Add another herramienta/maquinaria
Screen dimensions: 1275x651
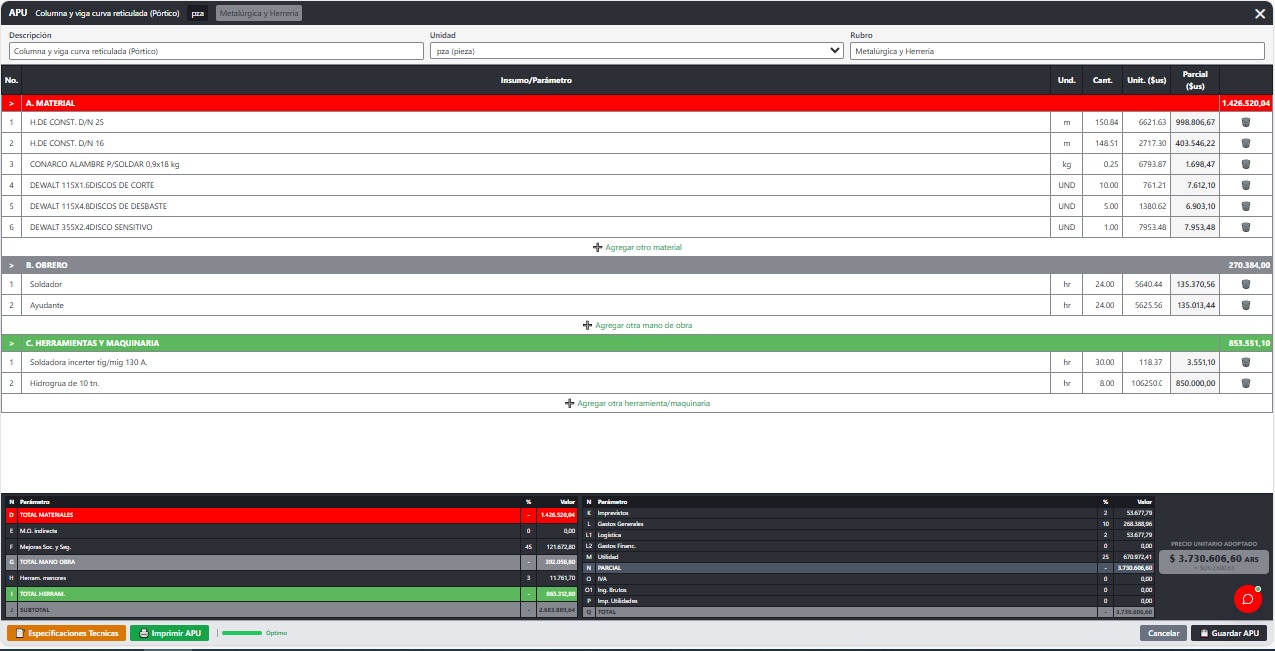pos(637,403)
